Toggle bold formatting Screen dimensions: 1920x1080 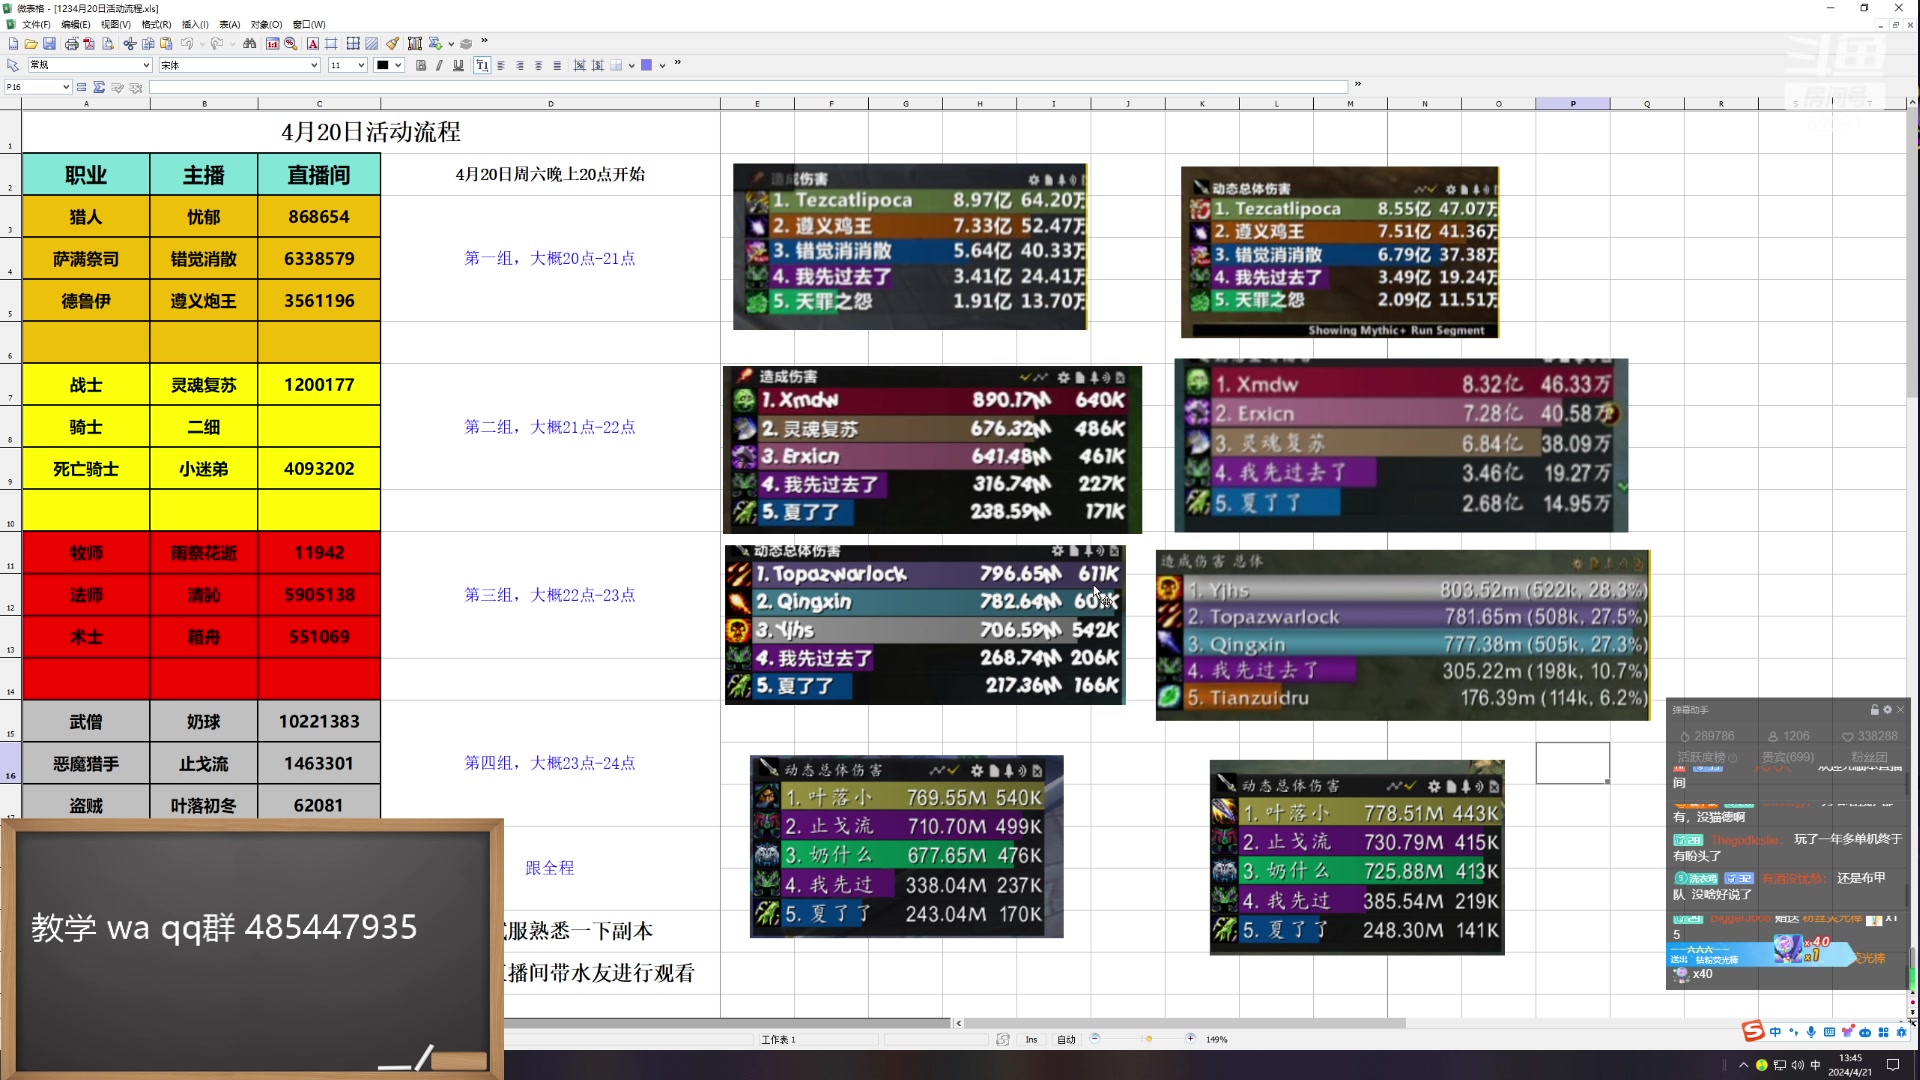pos(420,65)
